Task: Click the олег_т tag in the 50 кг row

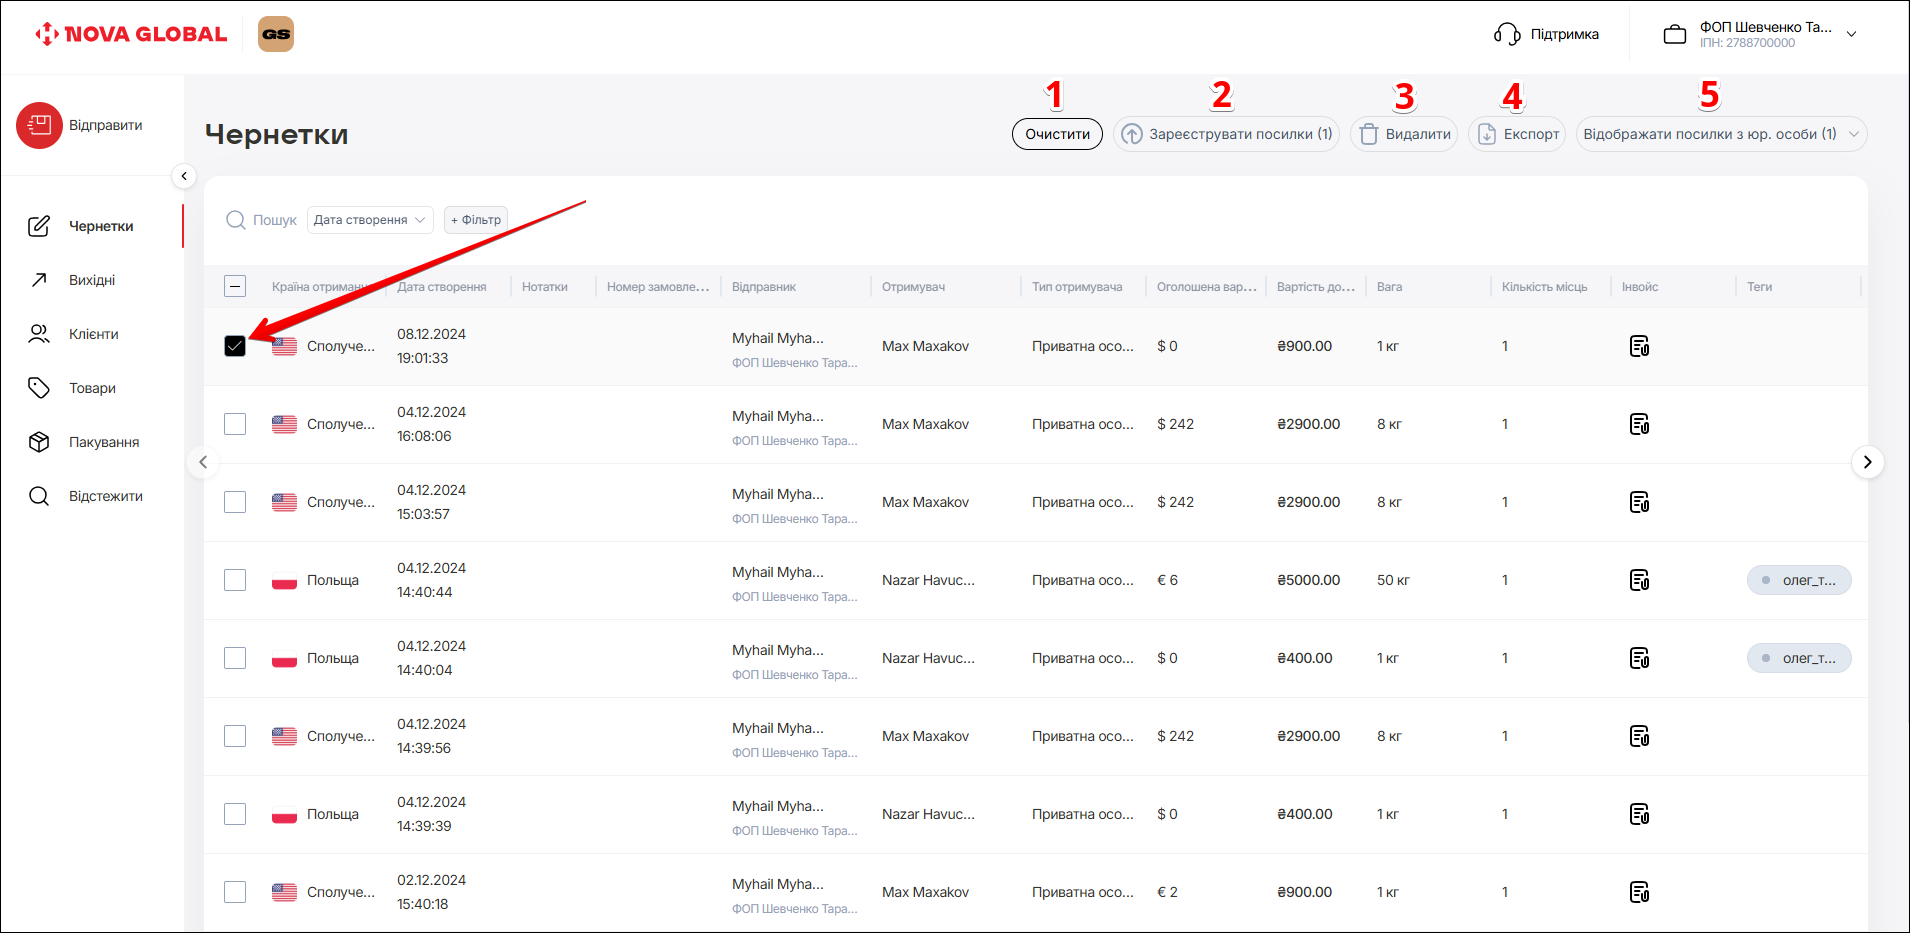Action: coord(1798,580)
